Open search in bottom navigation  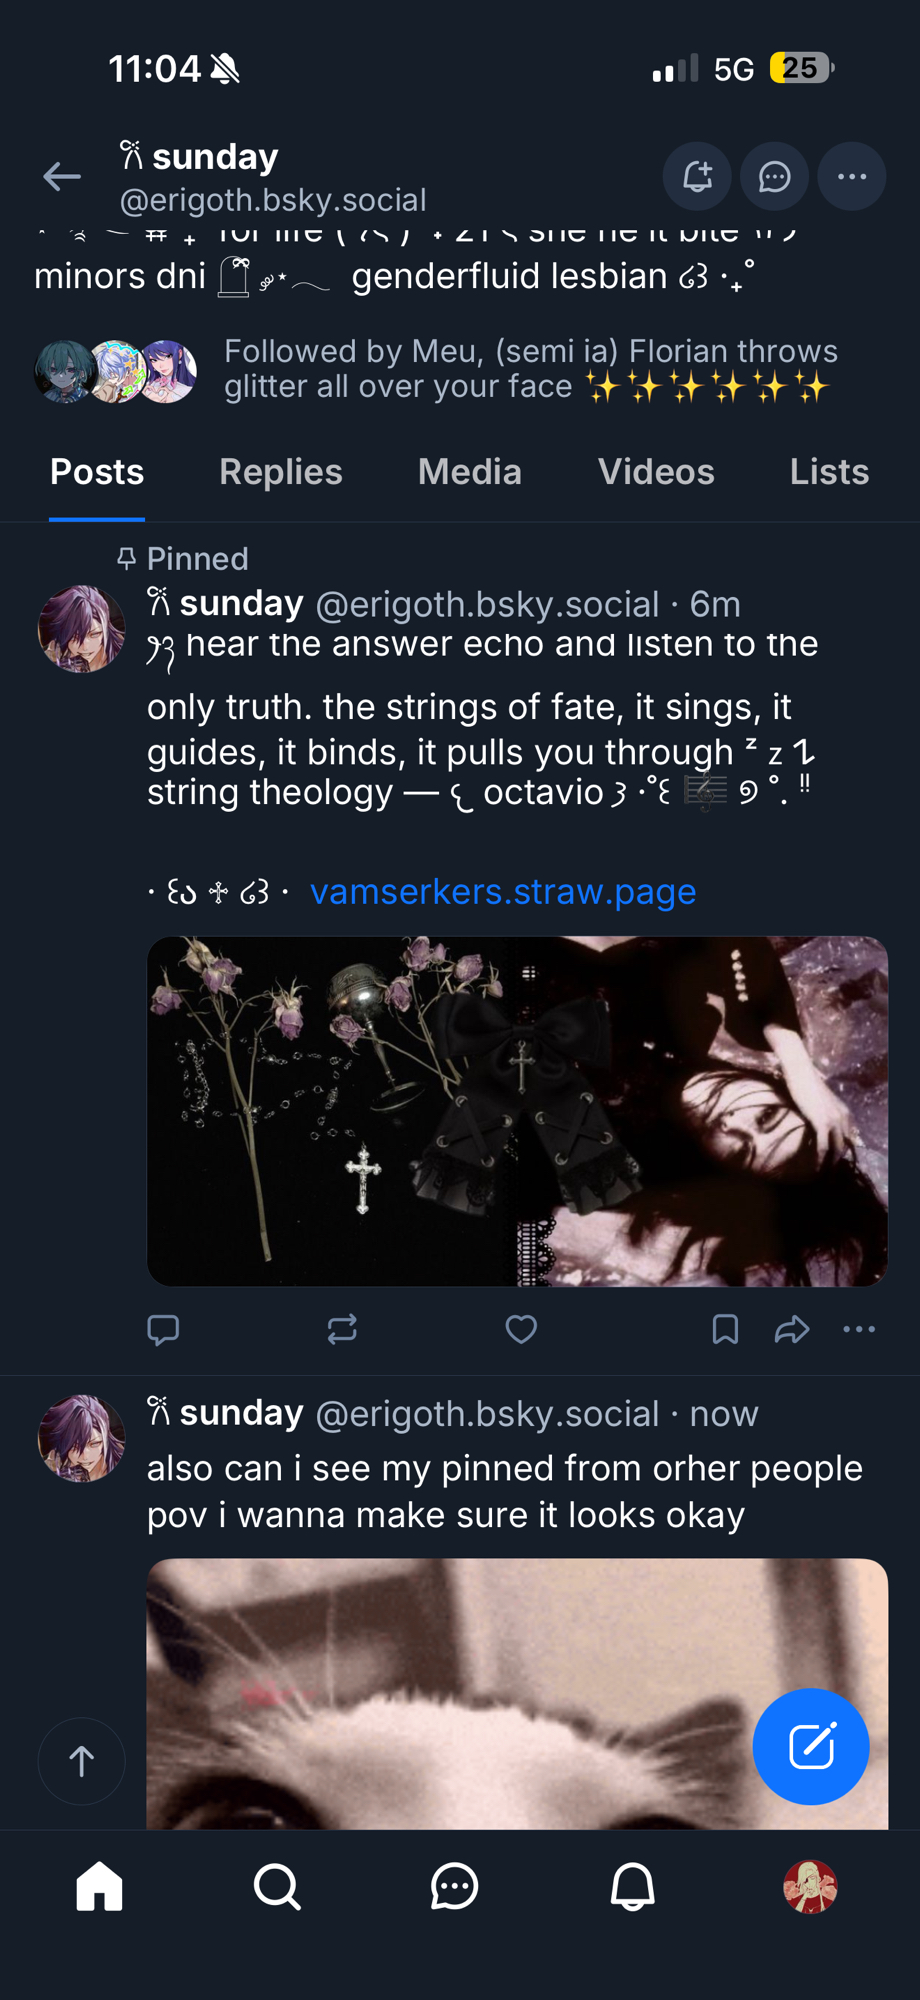277,1887
